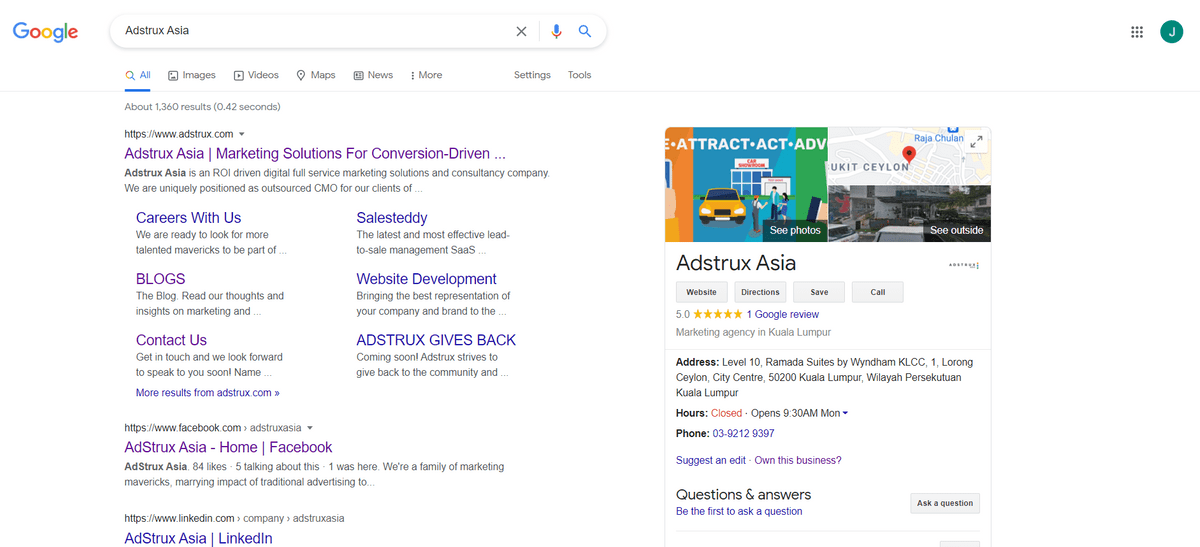Click the small Adstrux logo in knowledge panel
Viewport: 1200px width, 547px height.
coord(963,265)
